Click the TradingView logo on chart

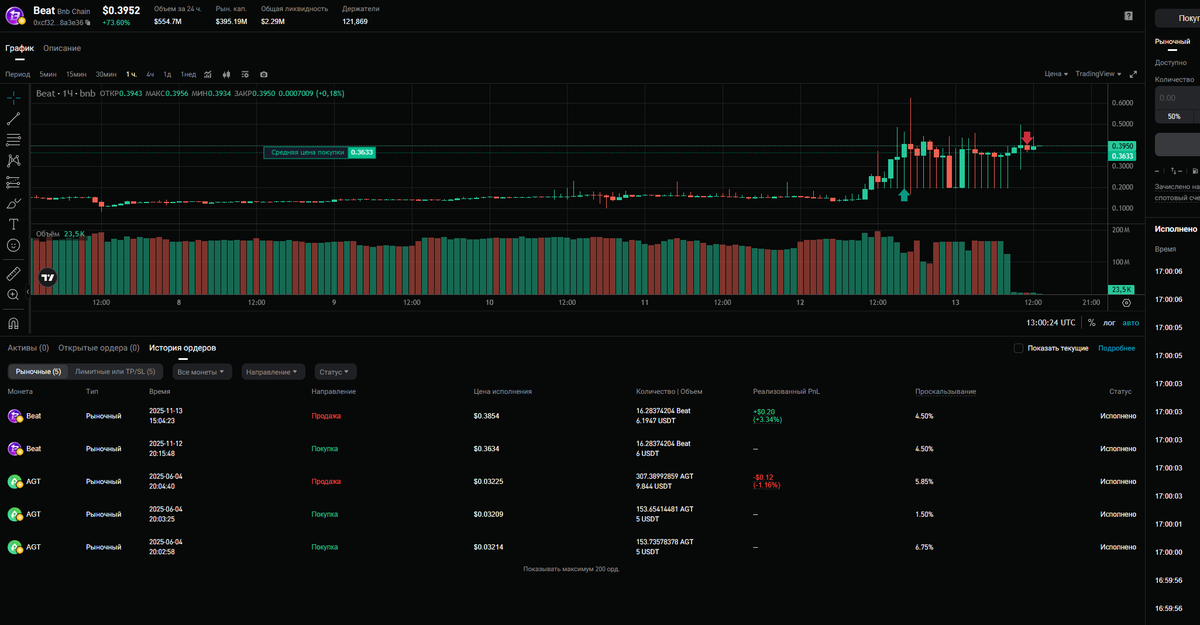pyautogui.click(x=47, y=277)
